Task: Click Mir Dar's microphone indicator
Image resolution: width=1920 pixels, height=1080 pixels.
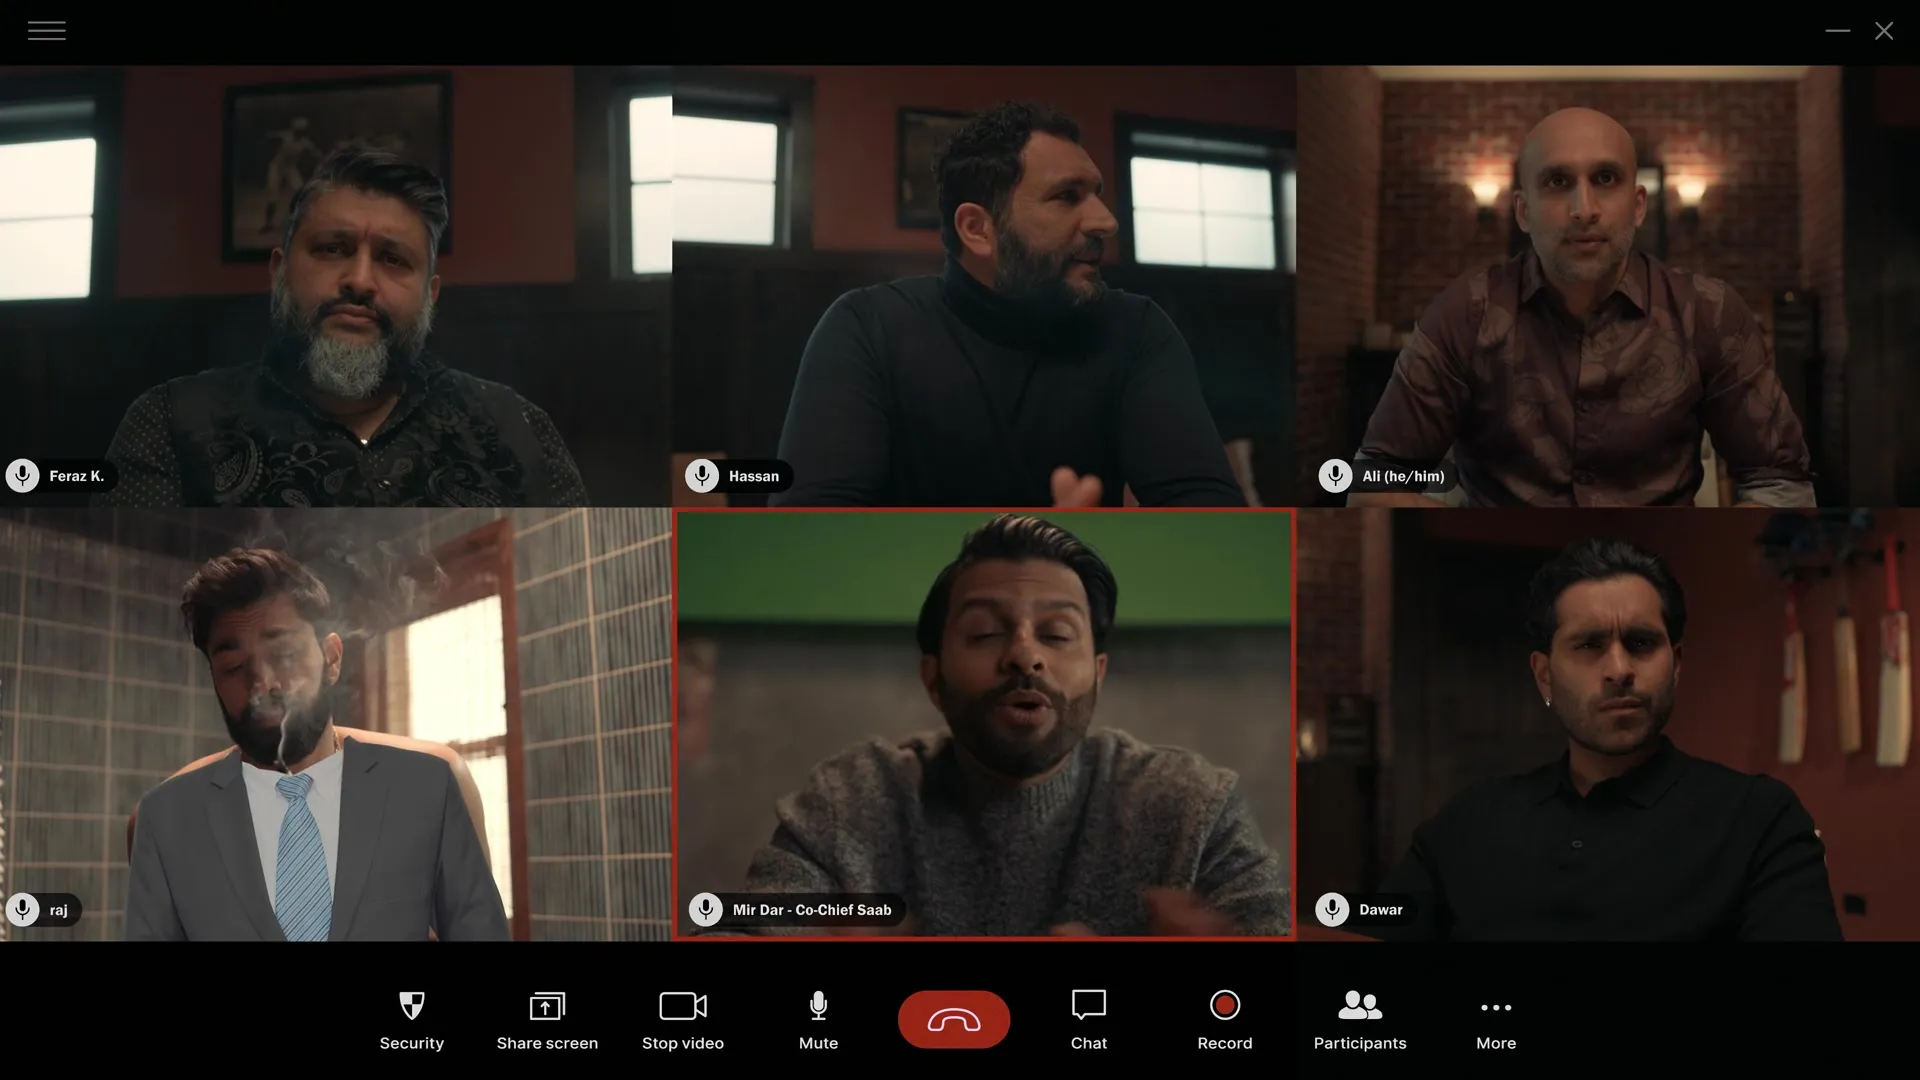Action: 706,910
